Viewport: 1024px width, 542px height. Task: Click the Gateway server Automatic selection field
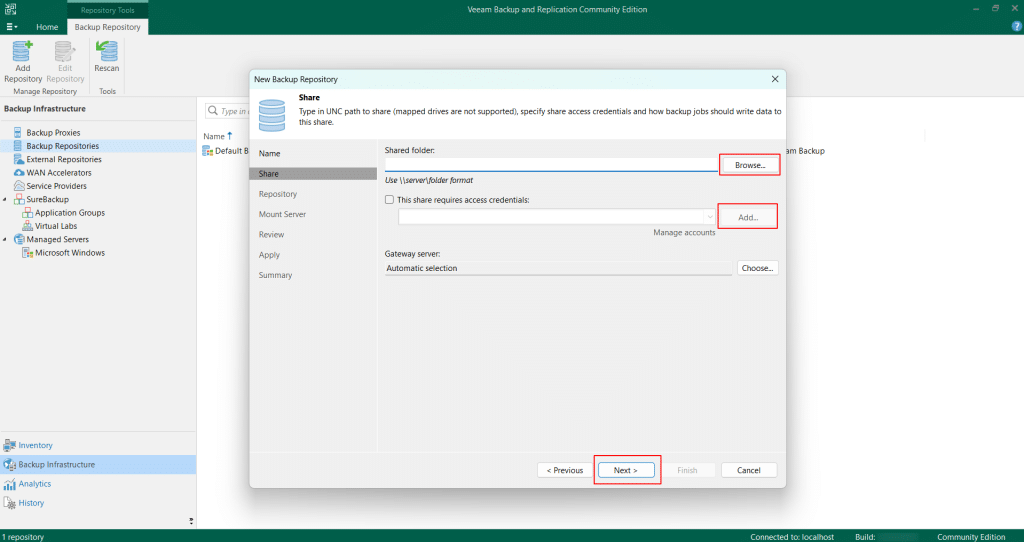click(558, 268)
